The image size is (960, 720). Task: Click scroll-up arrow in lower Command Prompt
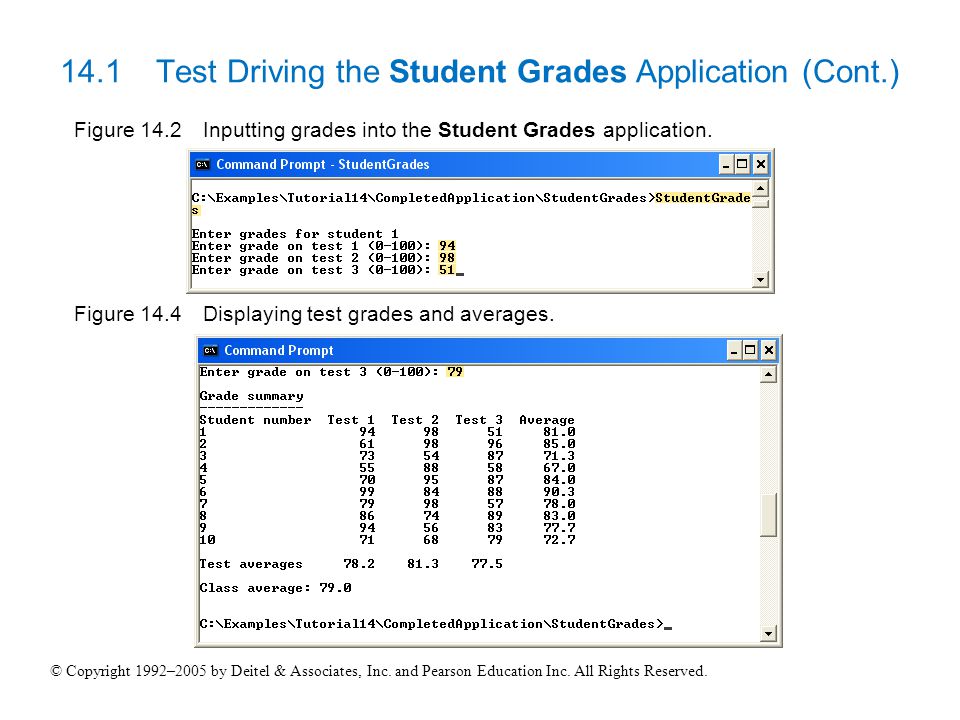click(x=768, y=374)
